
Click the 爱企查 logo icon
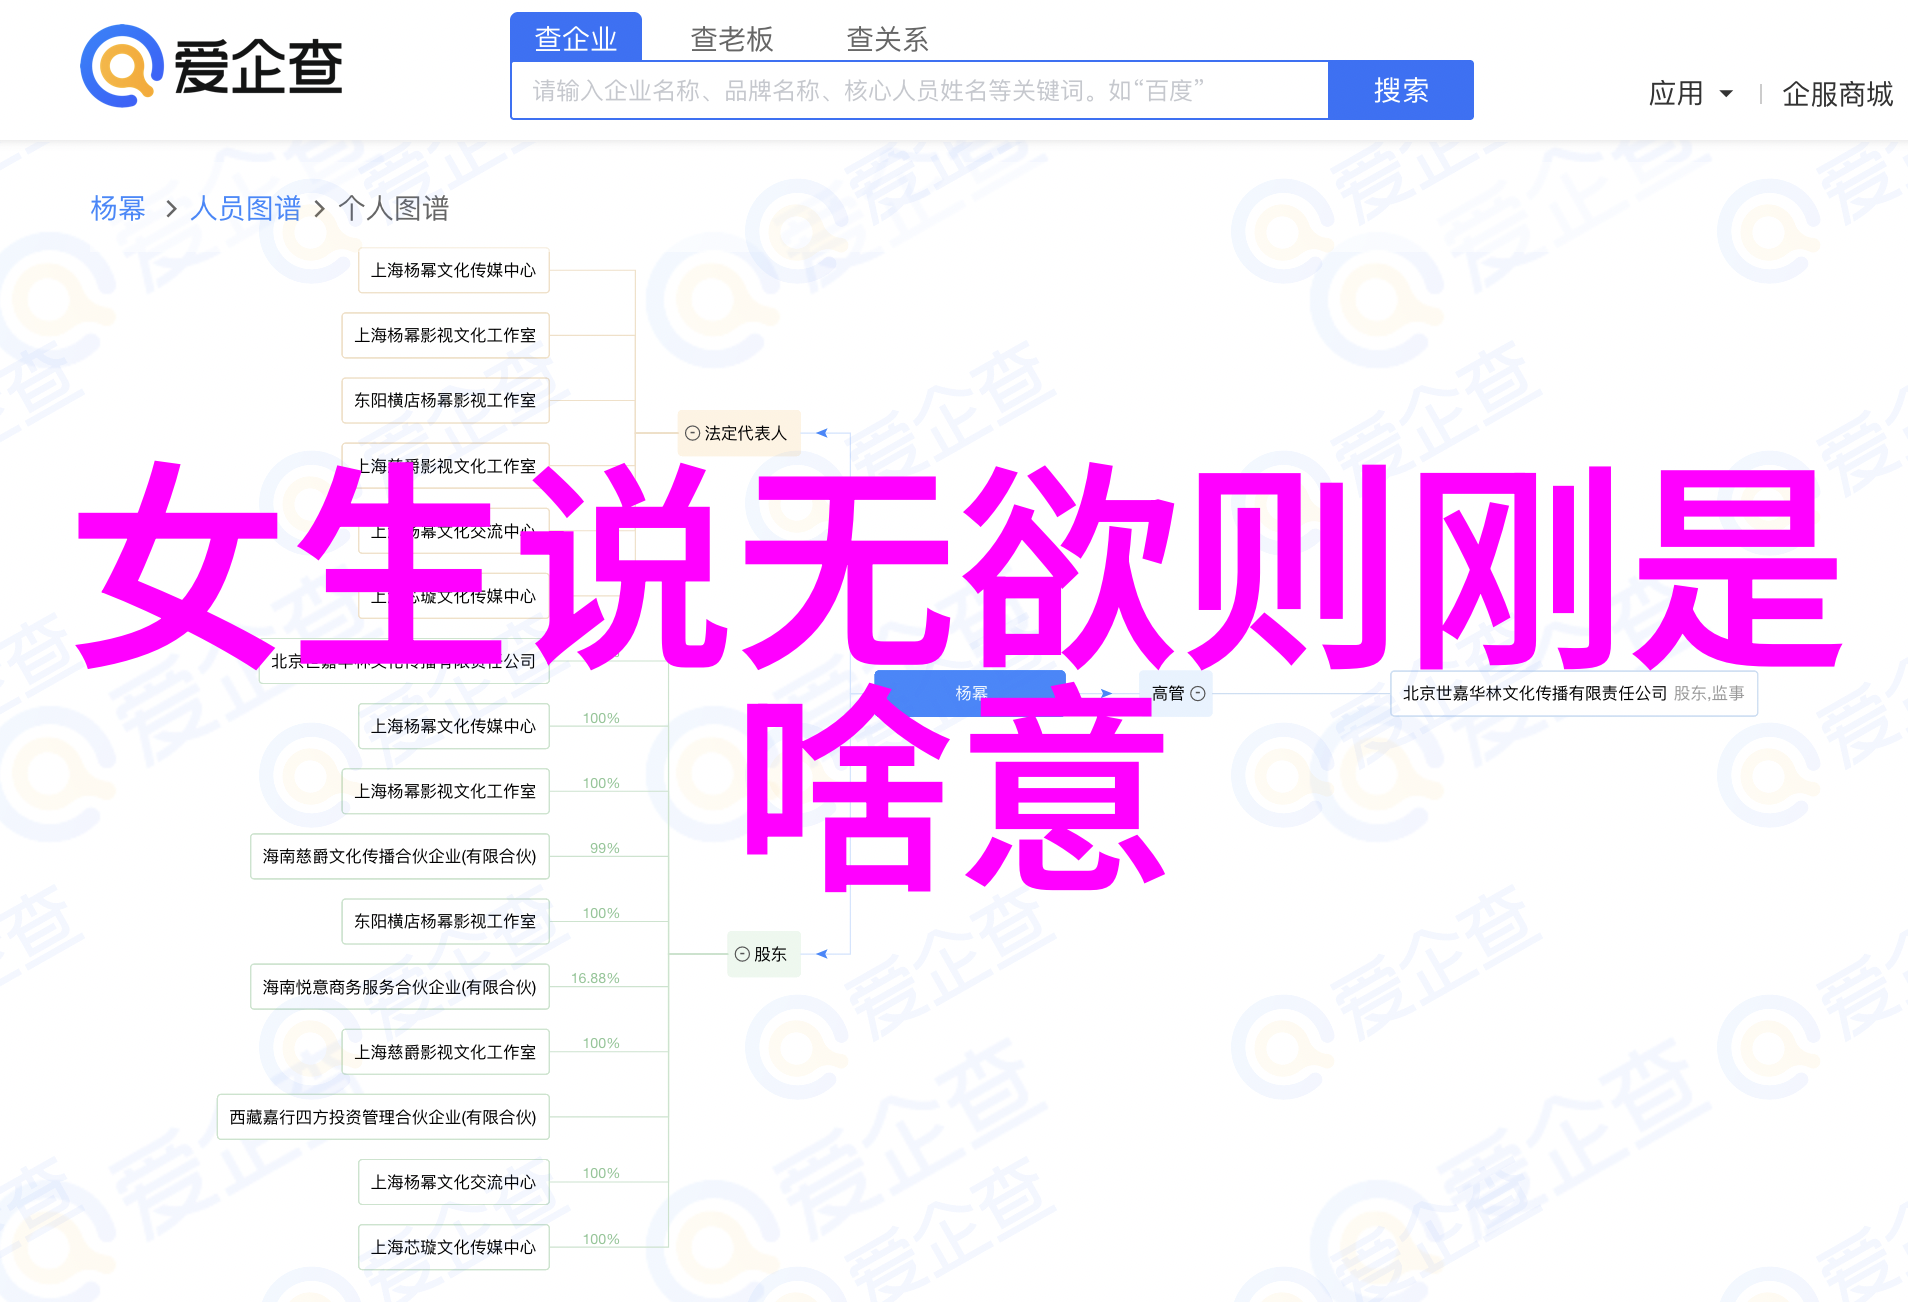(x=121, y=66)
